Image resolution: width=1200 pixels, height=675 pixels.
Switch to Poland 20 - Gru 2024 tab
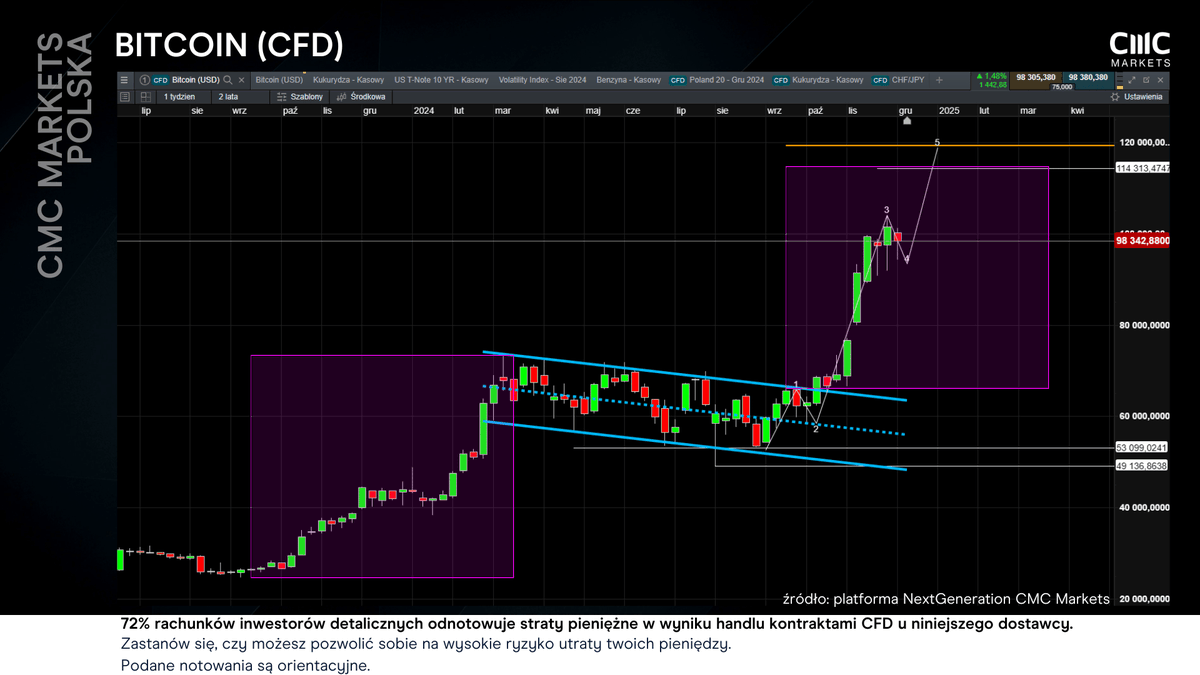(716, 80)
